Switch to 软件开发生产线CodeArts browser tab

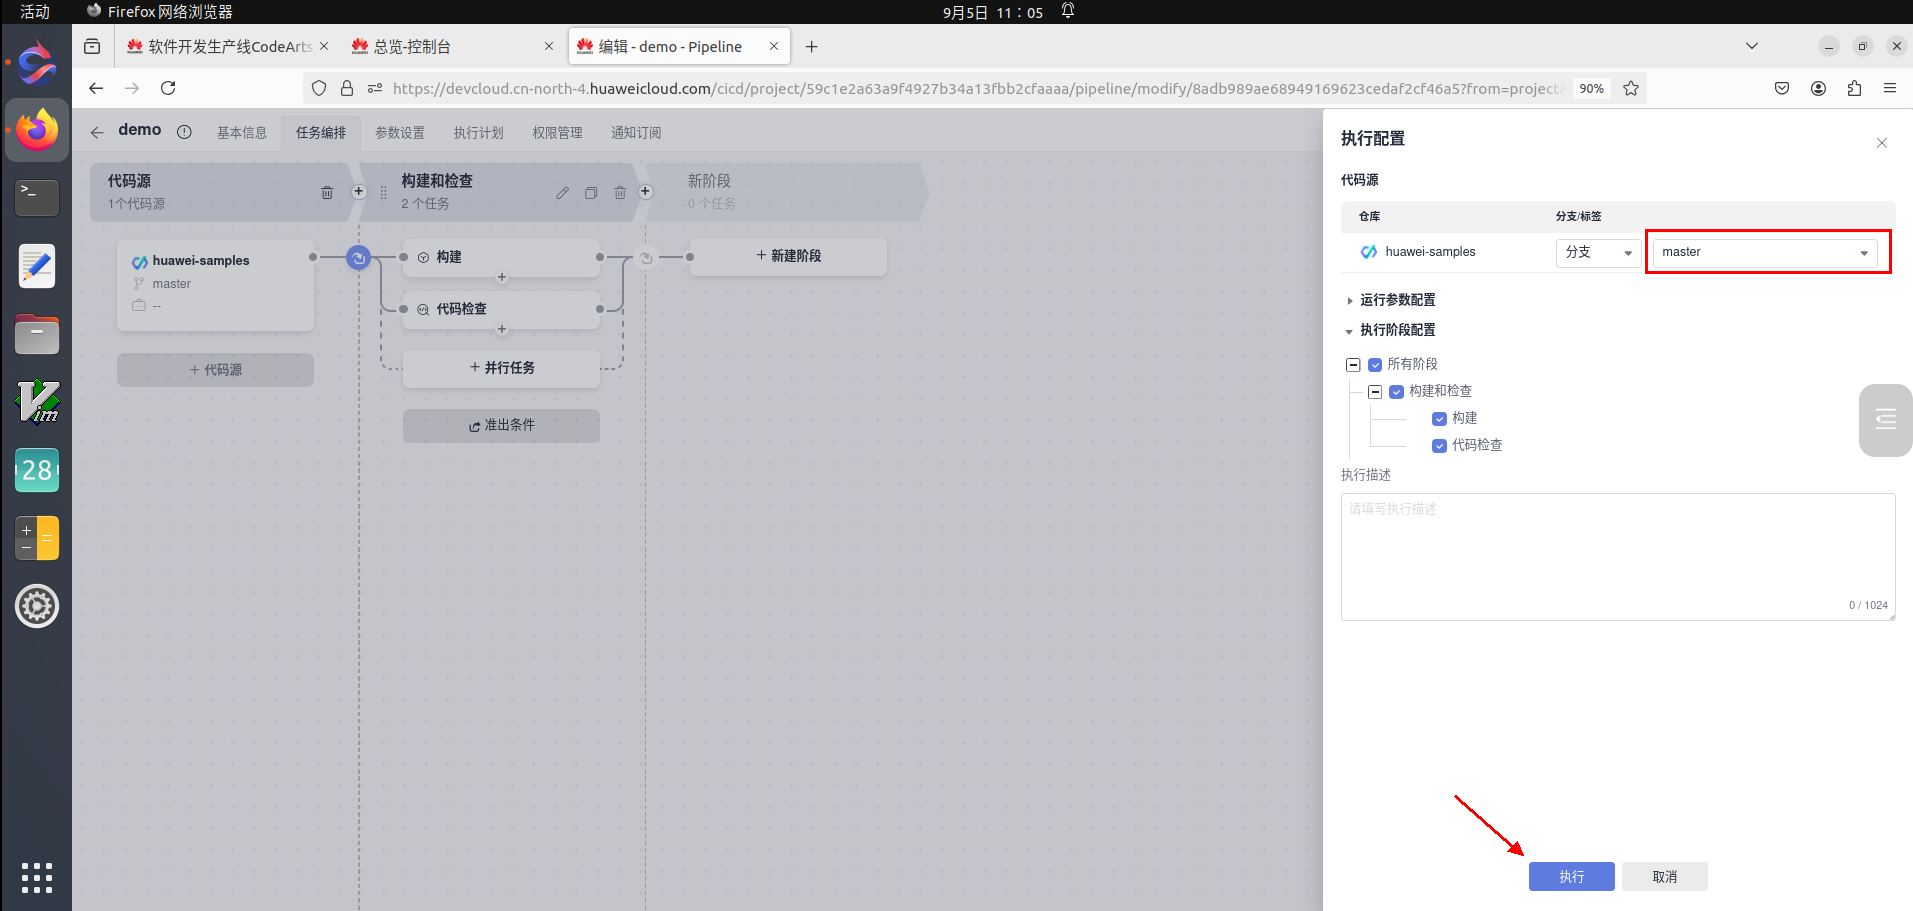pos(227,47)
